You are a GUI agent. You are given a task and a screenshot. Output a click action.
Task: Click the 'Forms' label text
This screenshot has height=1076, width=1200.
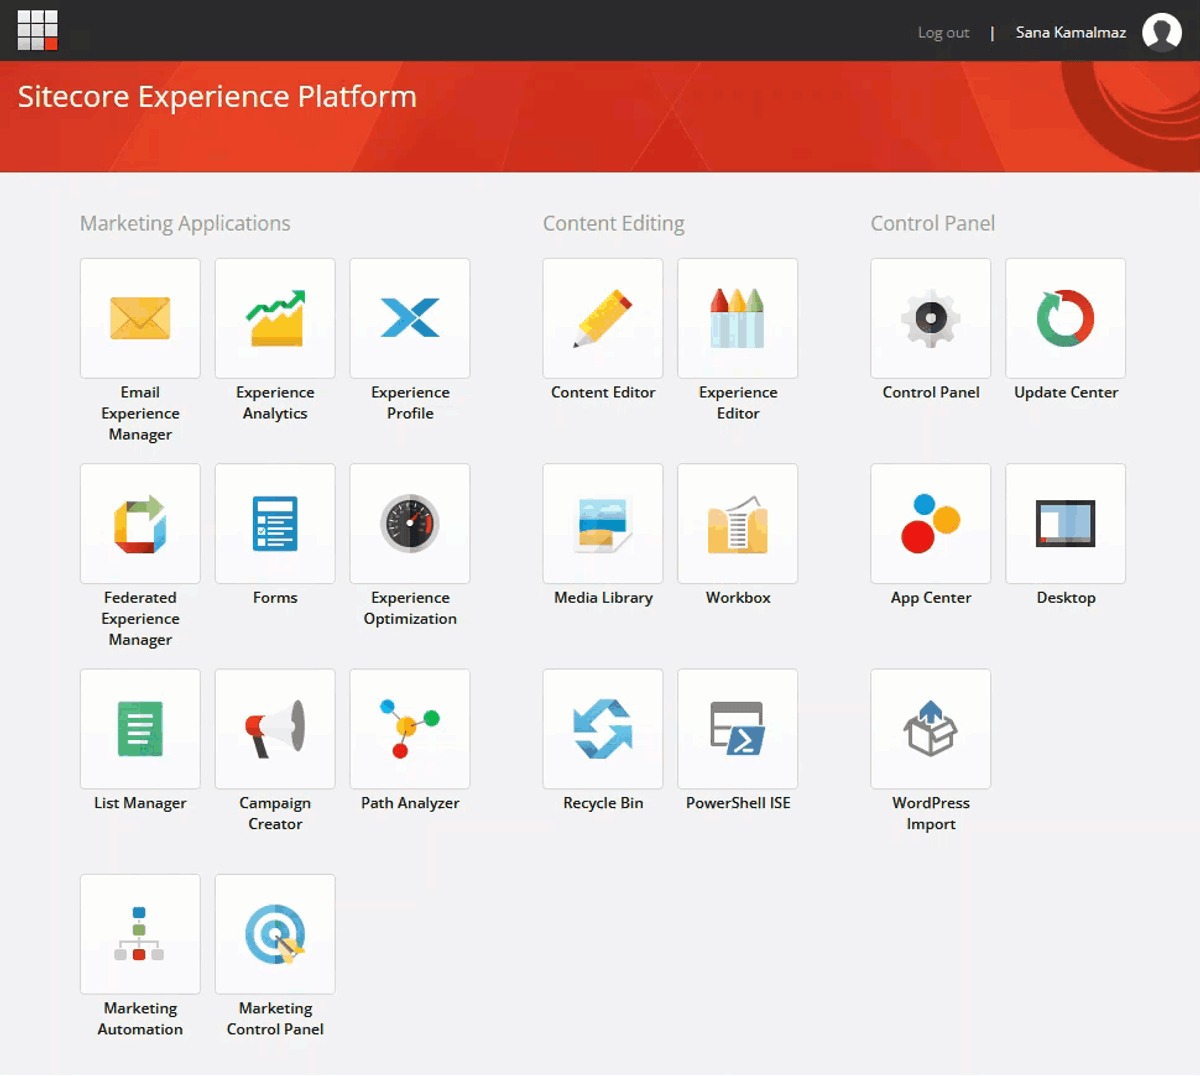(x=275, y=598)
